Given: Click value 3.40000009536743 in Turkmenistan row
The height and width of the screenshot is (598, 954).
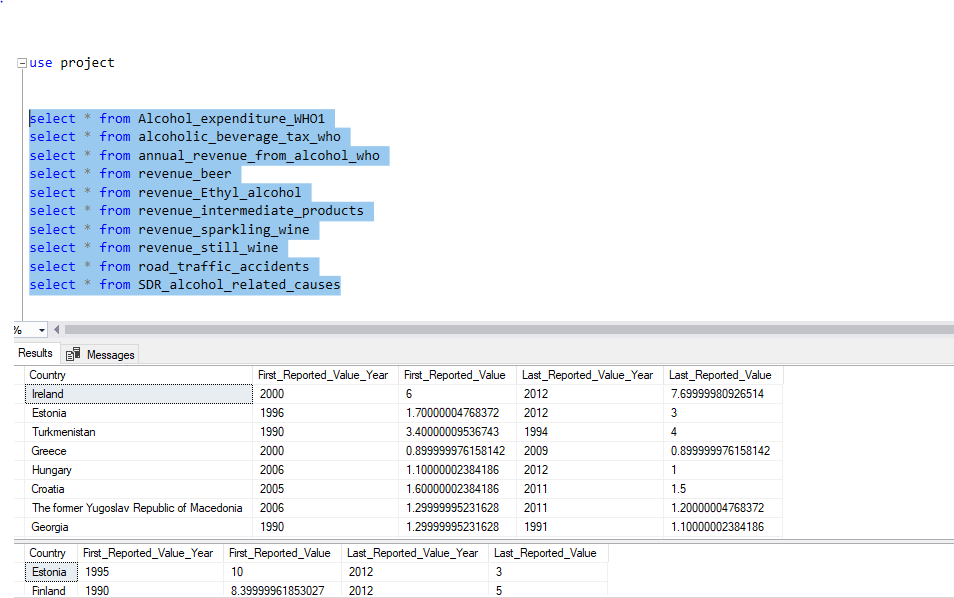Looking at the screenshot, I should pyautogui.click(x=458, y=432).
